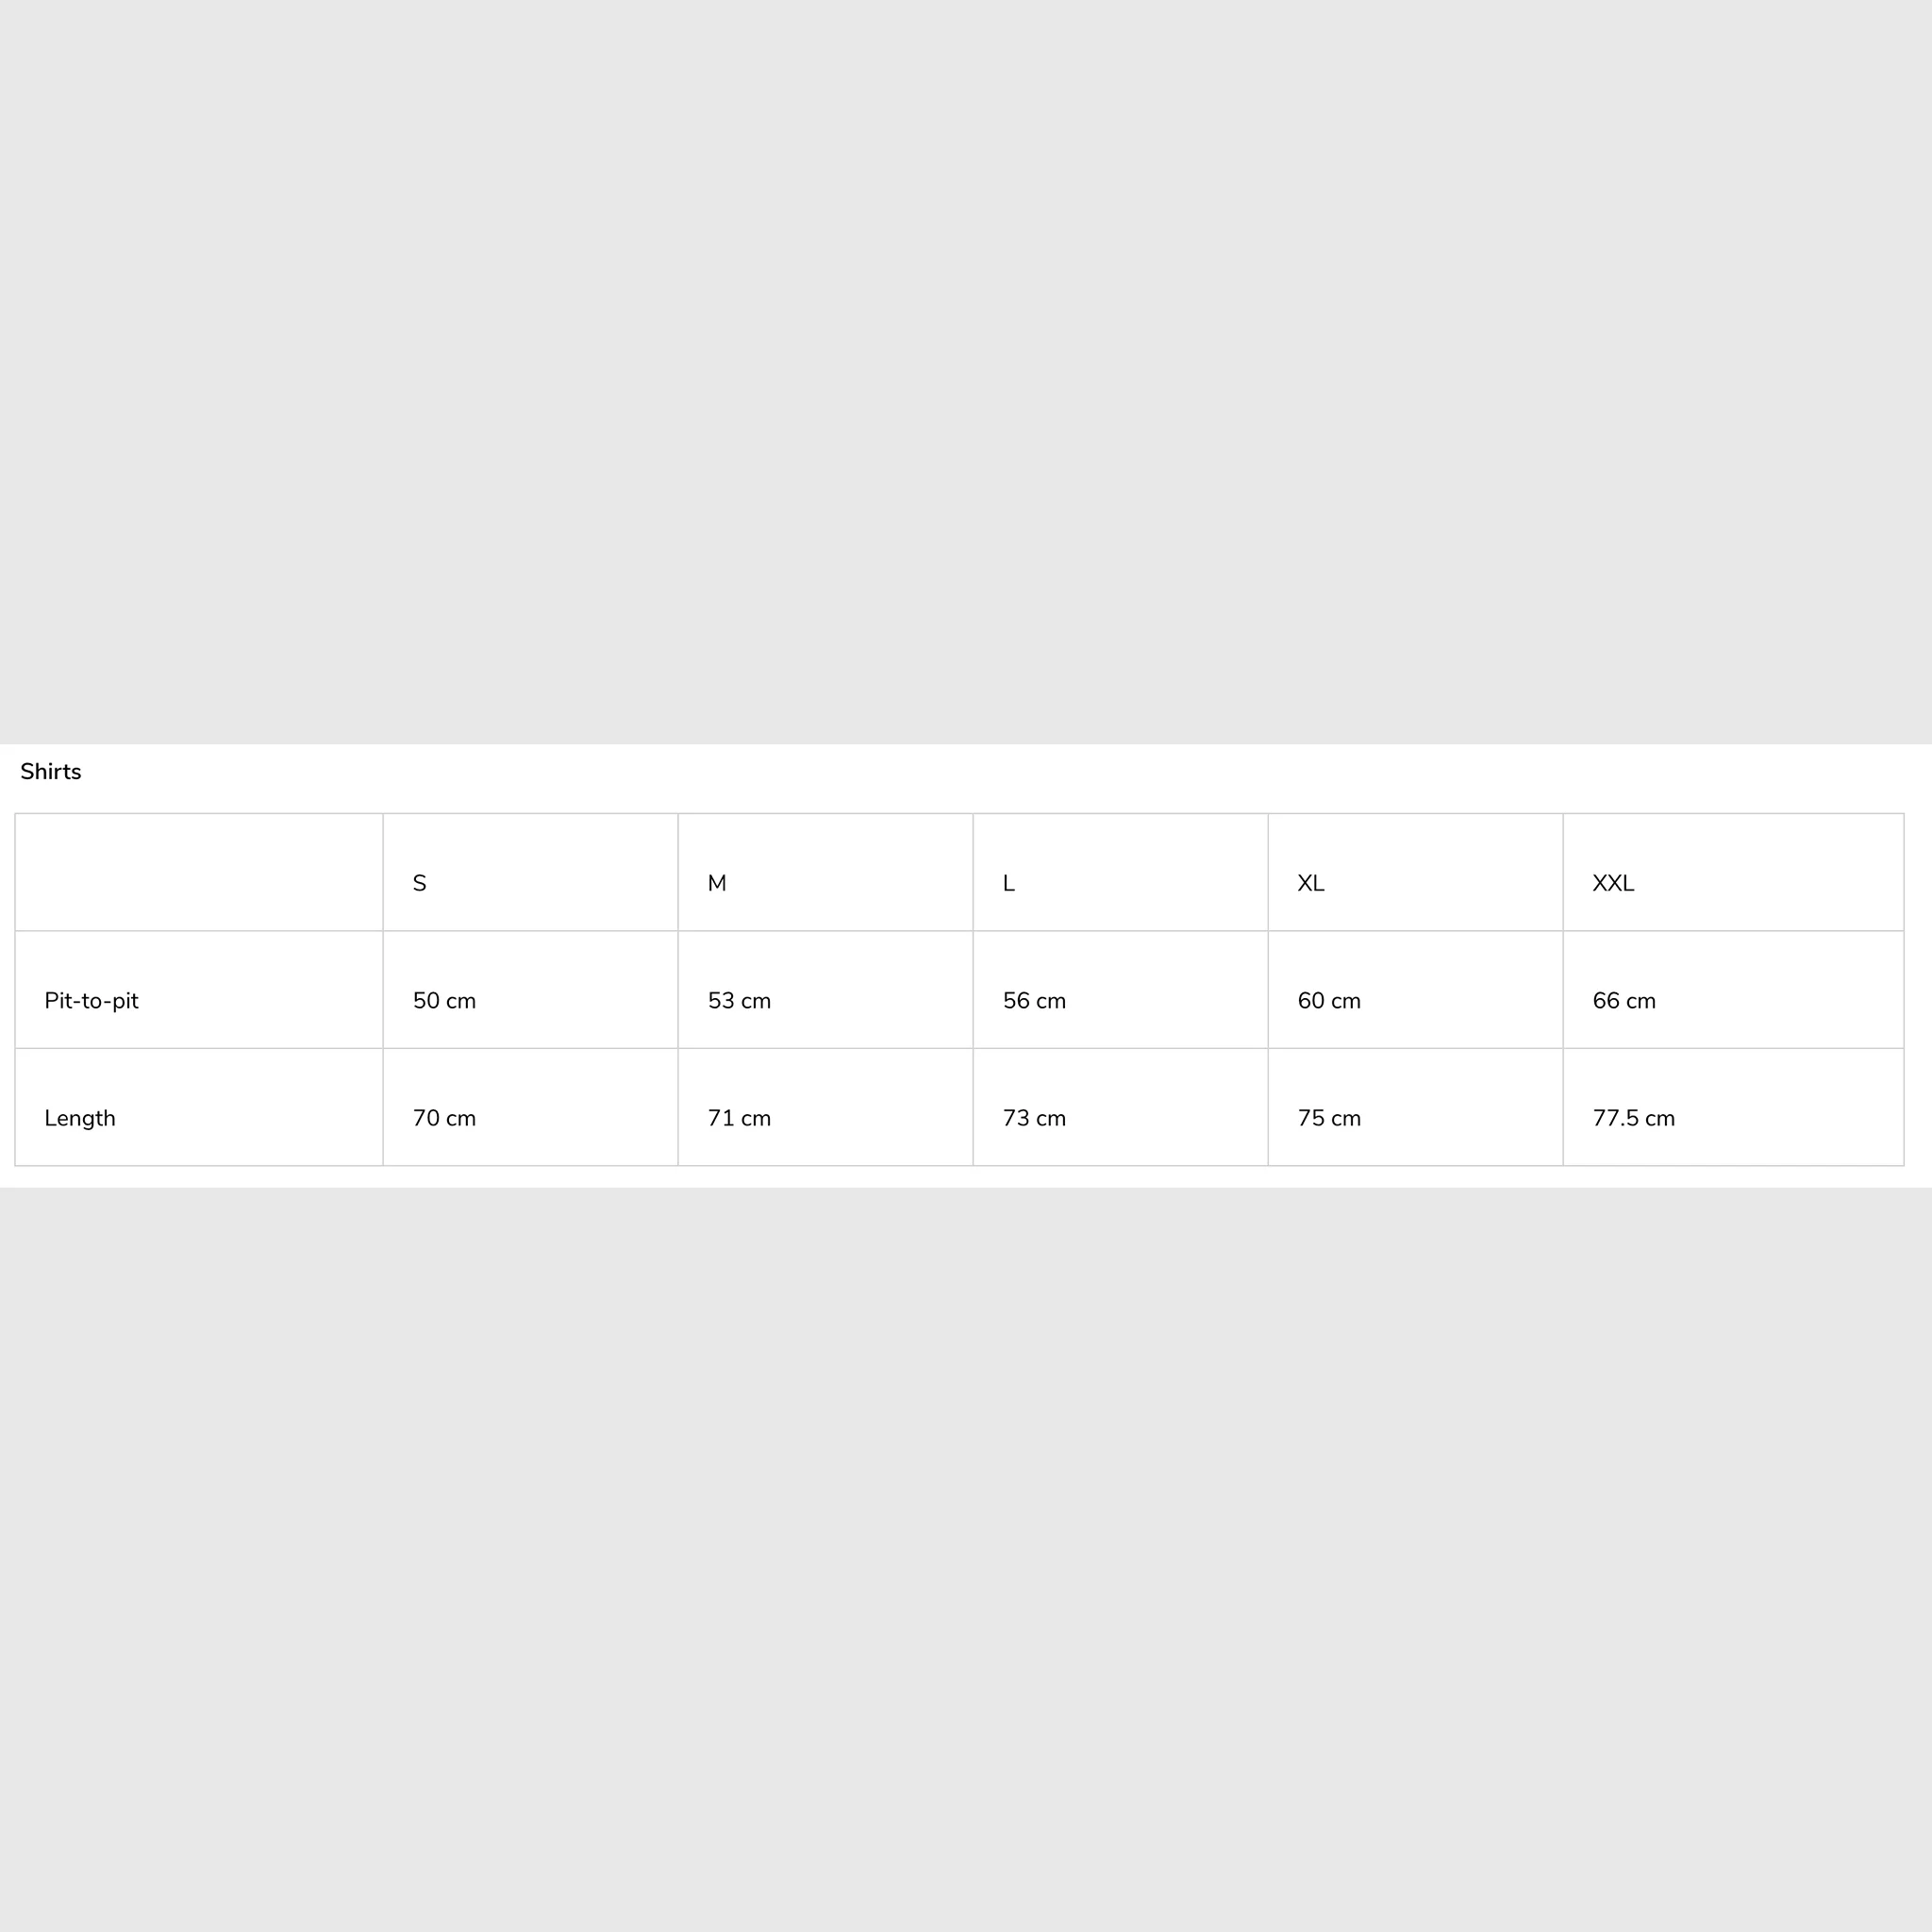
Task: Click the 71 cm cell
Action: (x=825, y=1107)
